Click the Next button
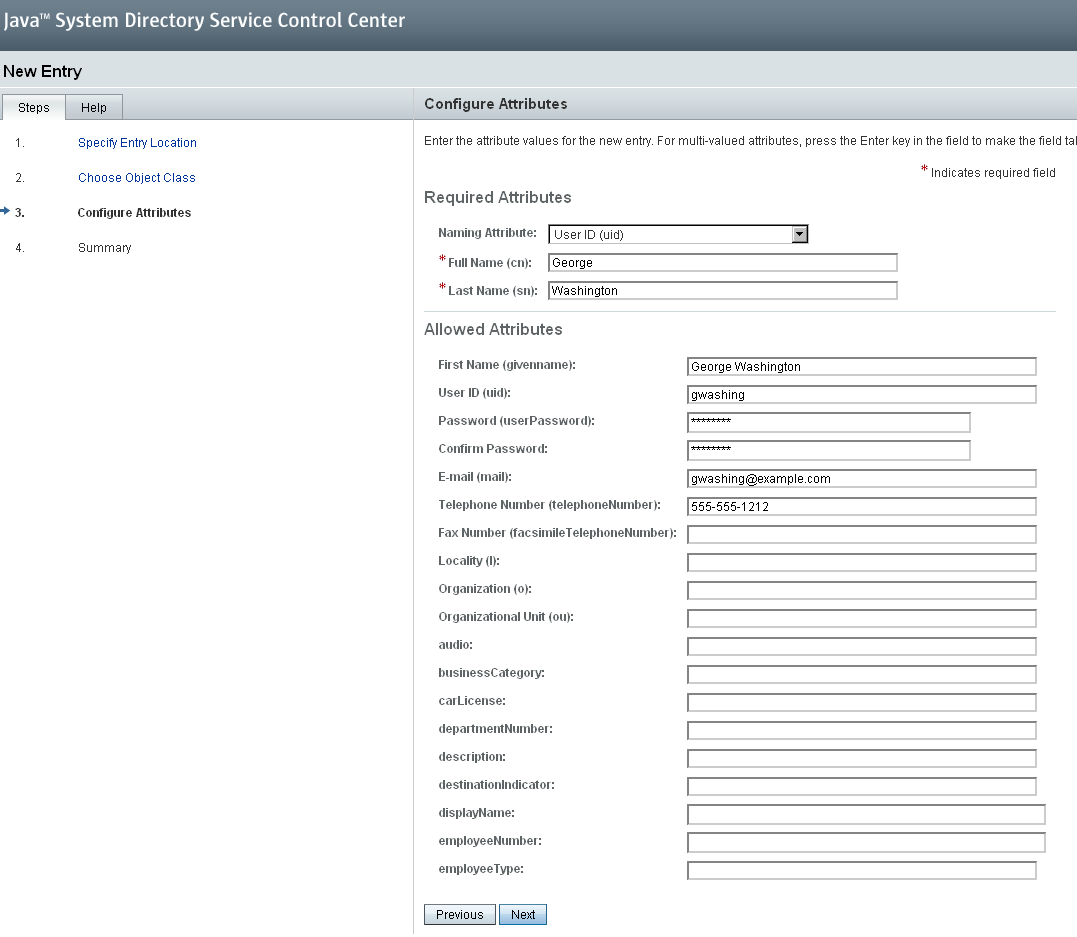The image size is (1077, 937). point(523,914)
